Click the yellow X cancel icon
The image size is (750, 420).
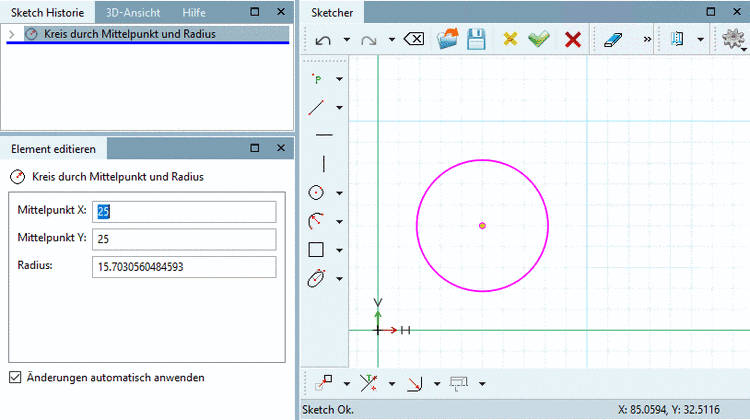click(510, 39)
